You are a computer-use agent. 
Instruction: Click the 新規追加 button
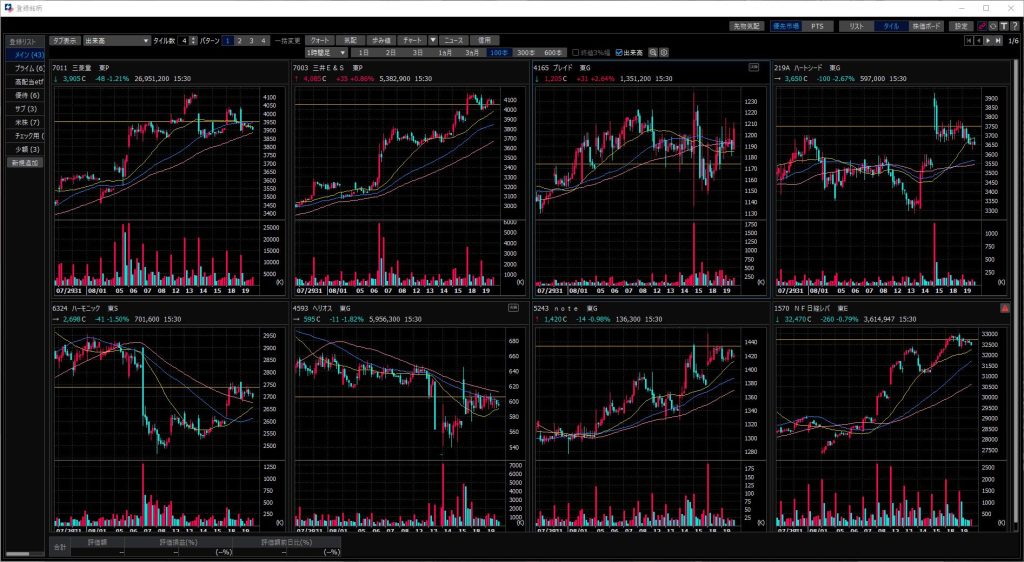[24, 162]
